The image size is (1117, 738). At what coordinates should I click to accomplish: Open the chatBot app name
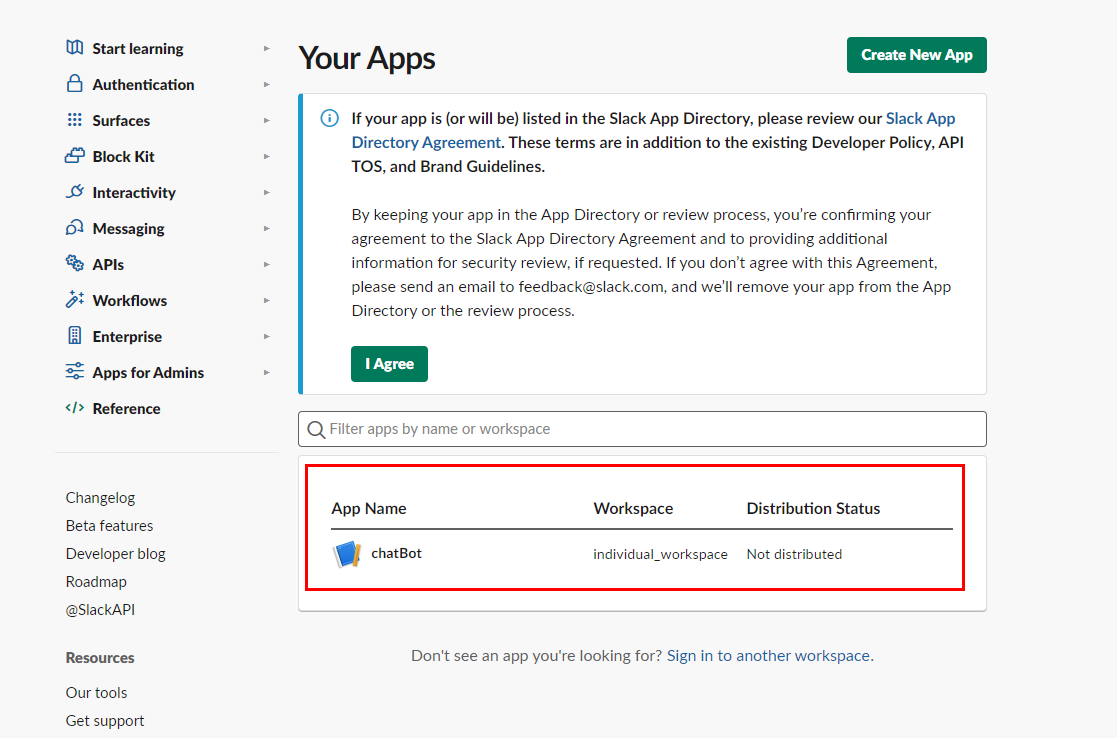396,553
